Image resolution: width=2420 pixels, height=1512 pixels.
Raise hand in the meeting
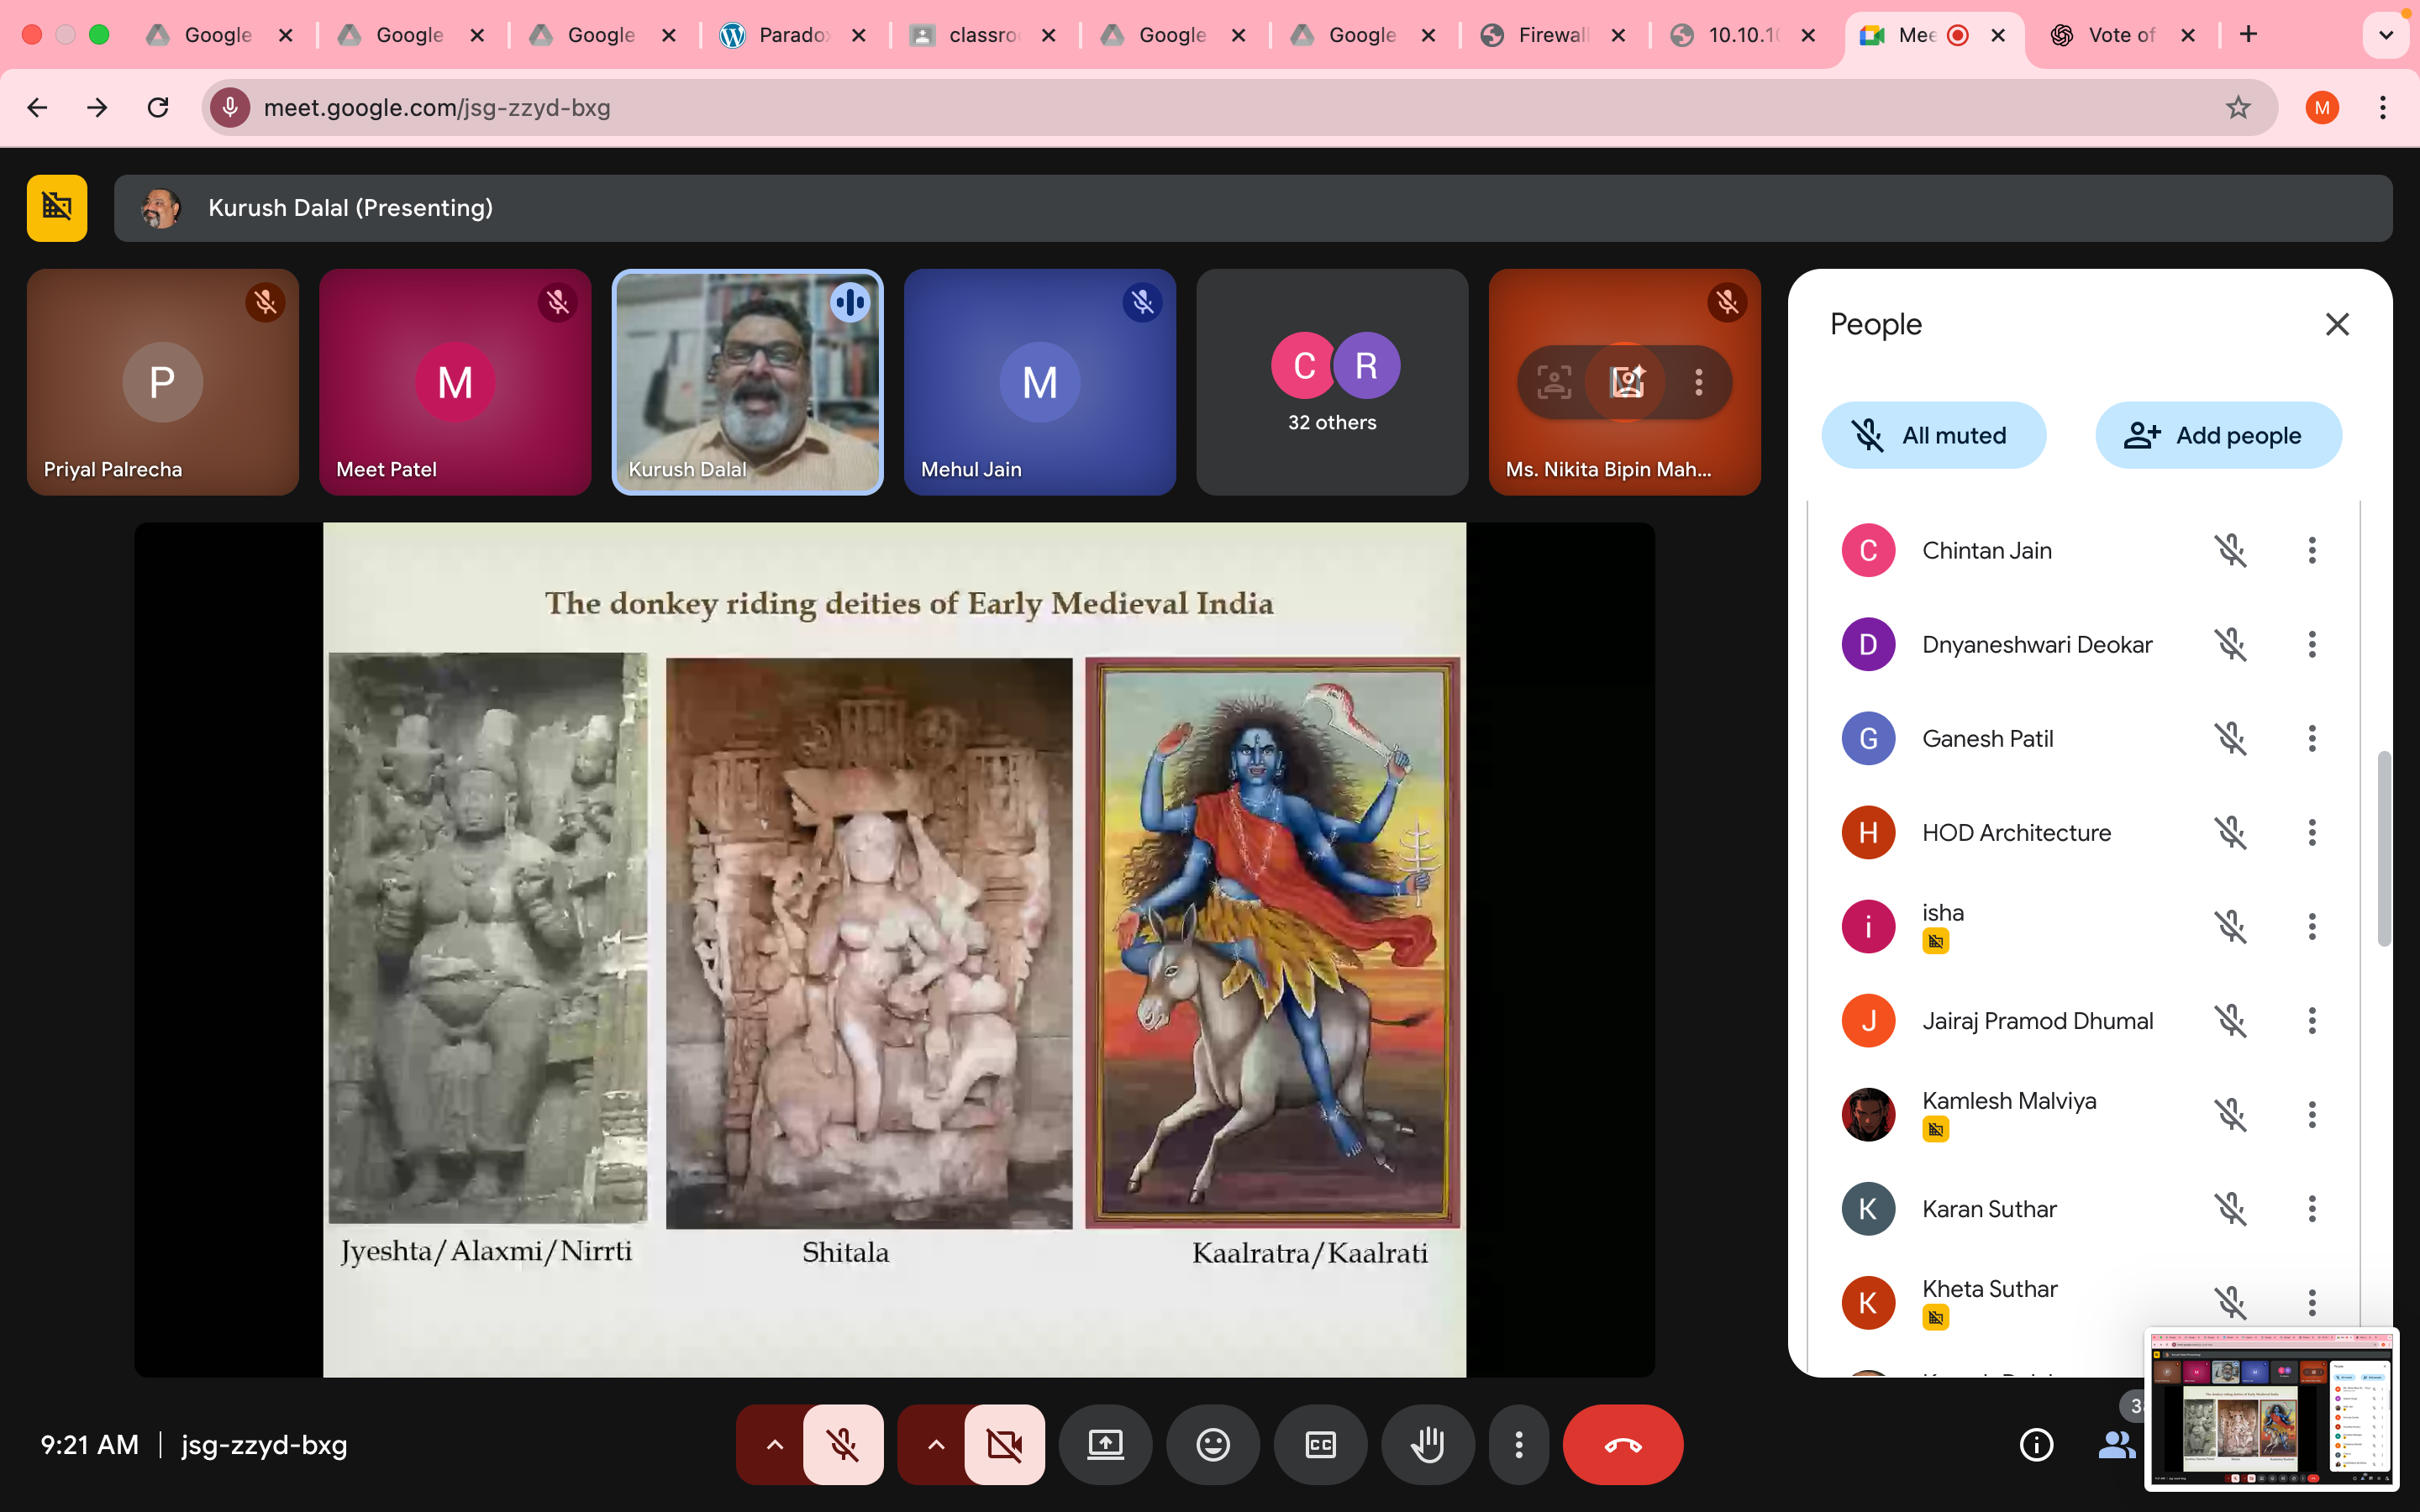[1427, 1444]
